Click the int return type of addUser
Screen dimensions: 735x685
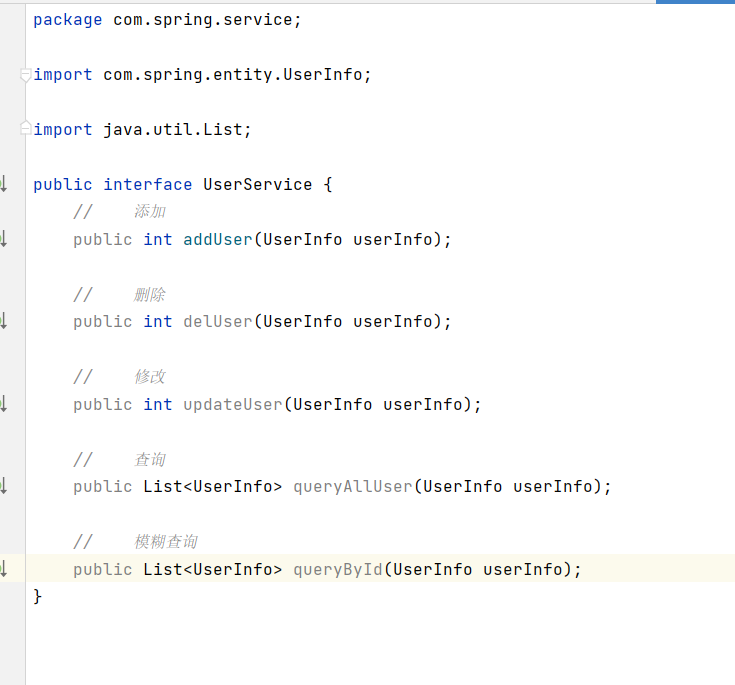click(x=158, y=239)
